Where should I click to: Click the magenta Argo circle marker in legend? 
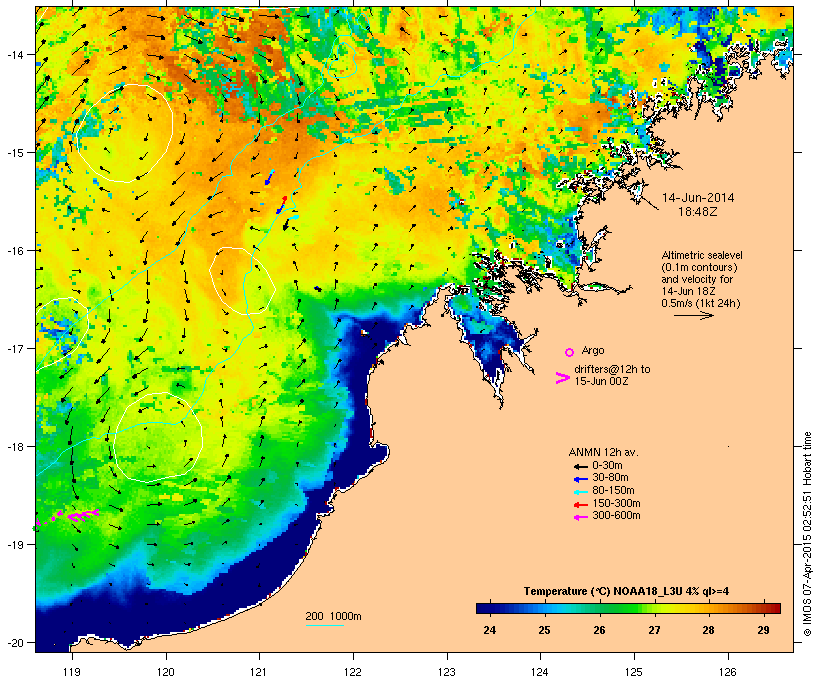(x=570, y=352)
